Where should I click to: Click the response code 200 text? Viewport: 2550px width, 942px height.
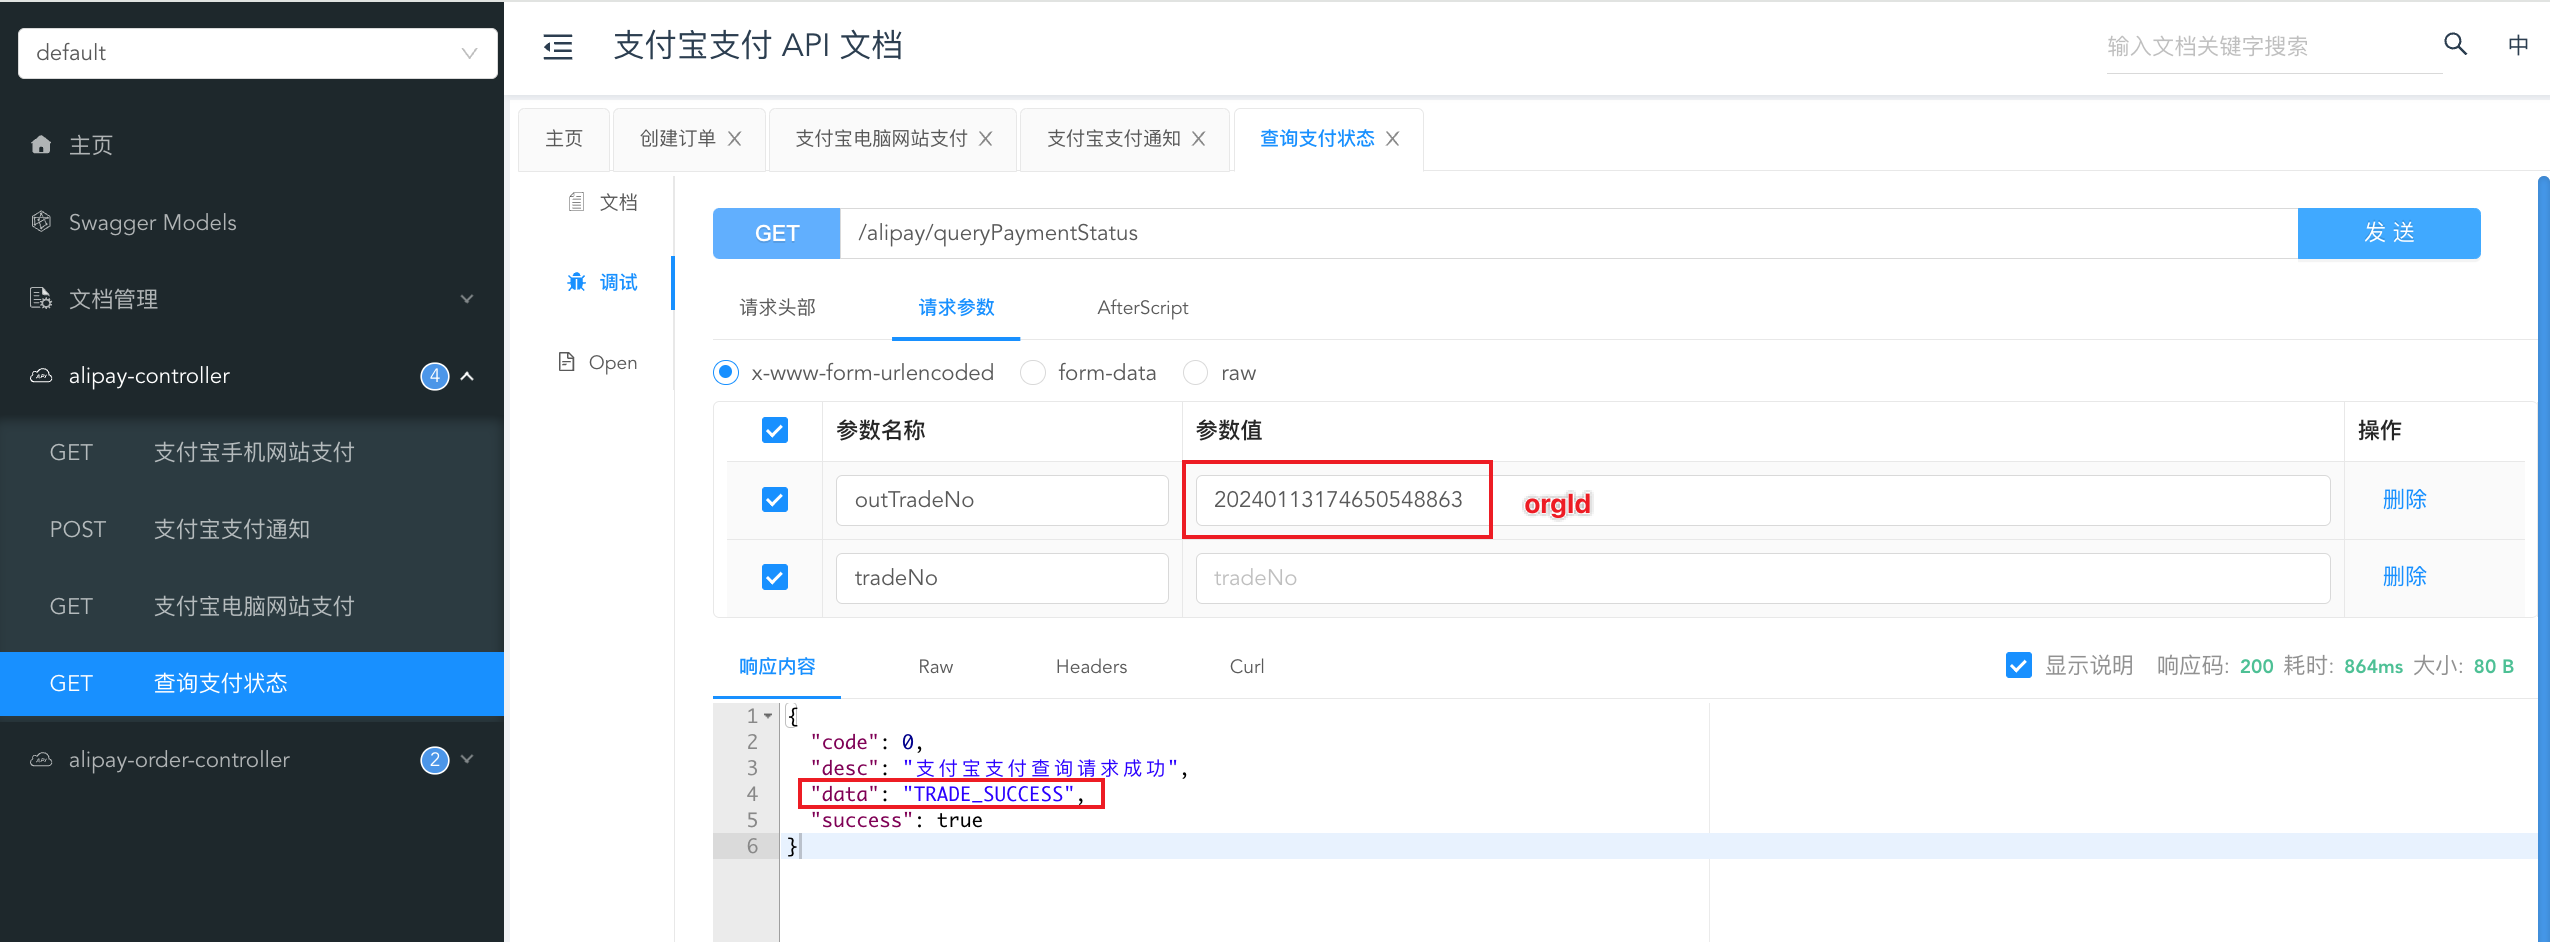(x=2256, y=667)
